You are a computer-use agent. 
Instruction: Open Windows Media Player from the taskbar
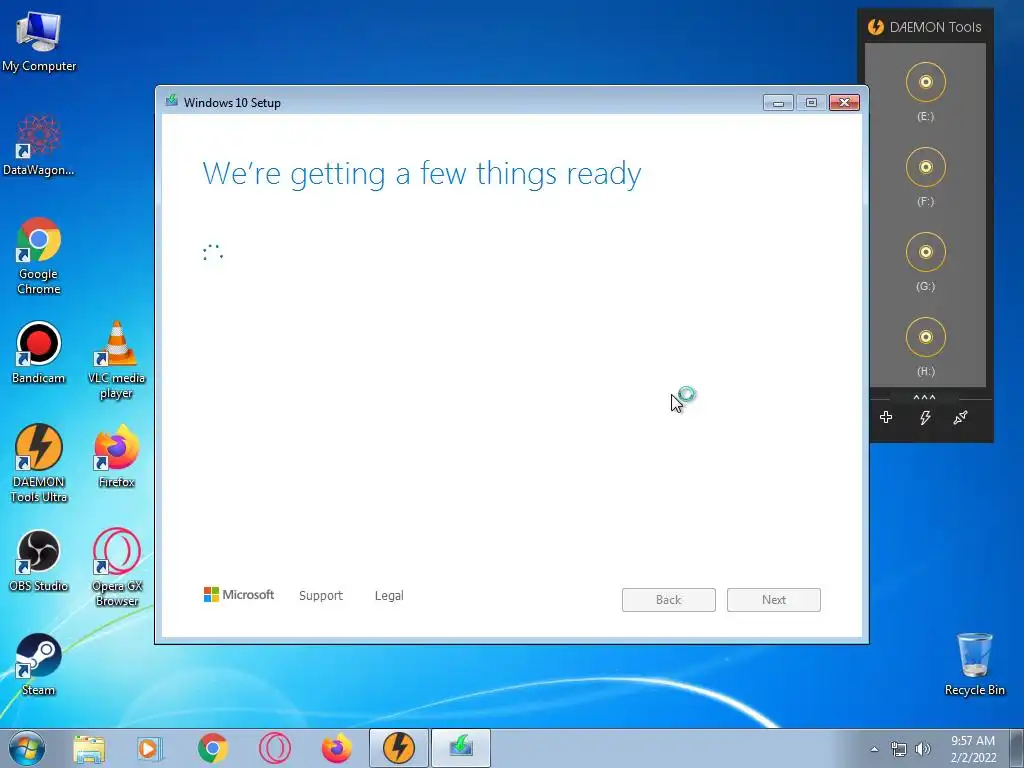(150, 748)
